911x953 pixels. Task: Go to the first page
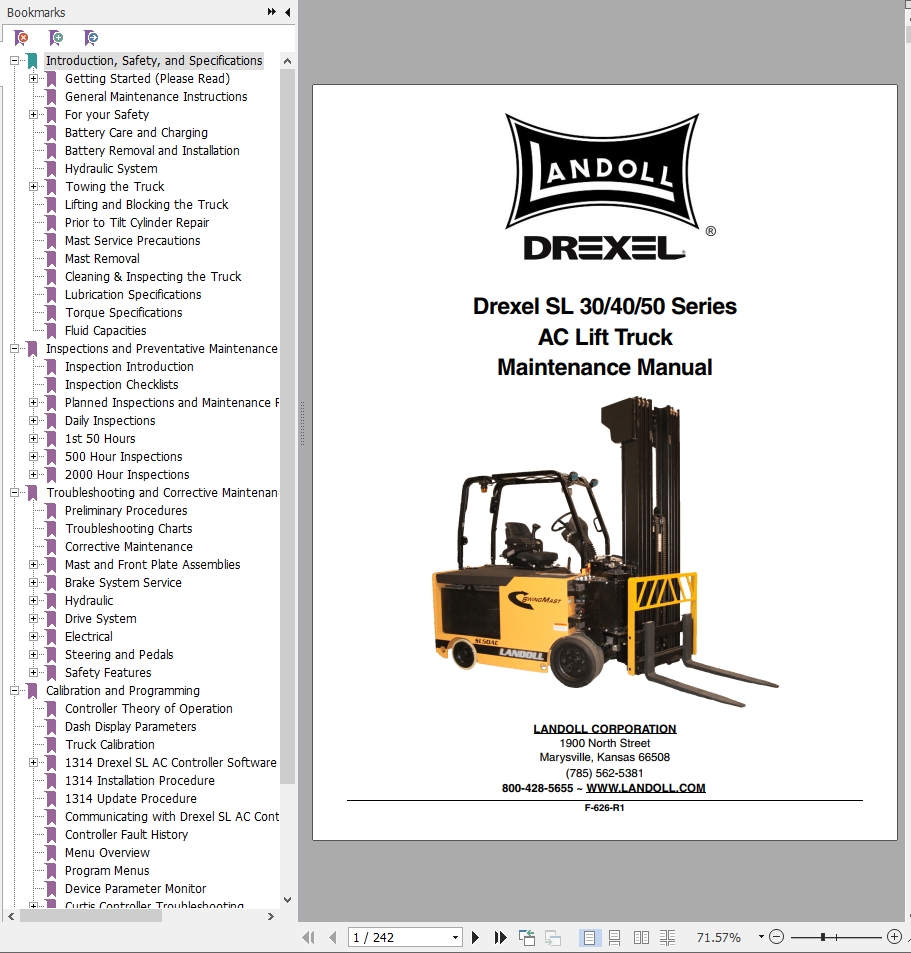tap(309, 937)
